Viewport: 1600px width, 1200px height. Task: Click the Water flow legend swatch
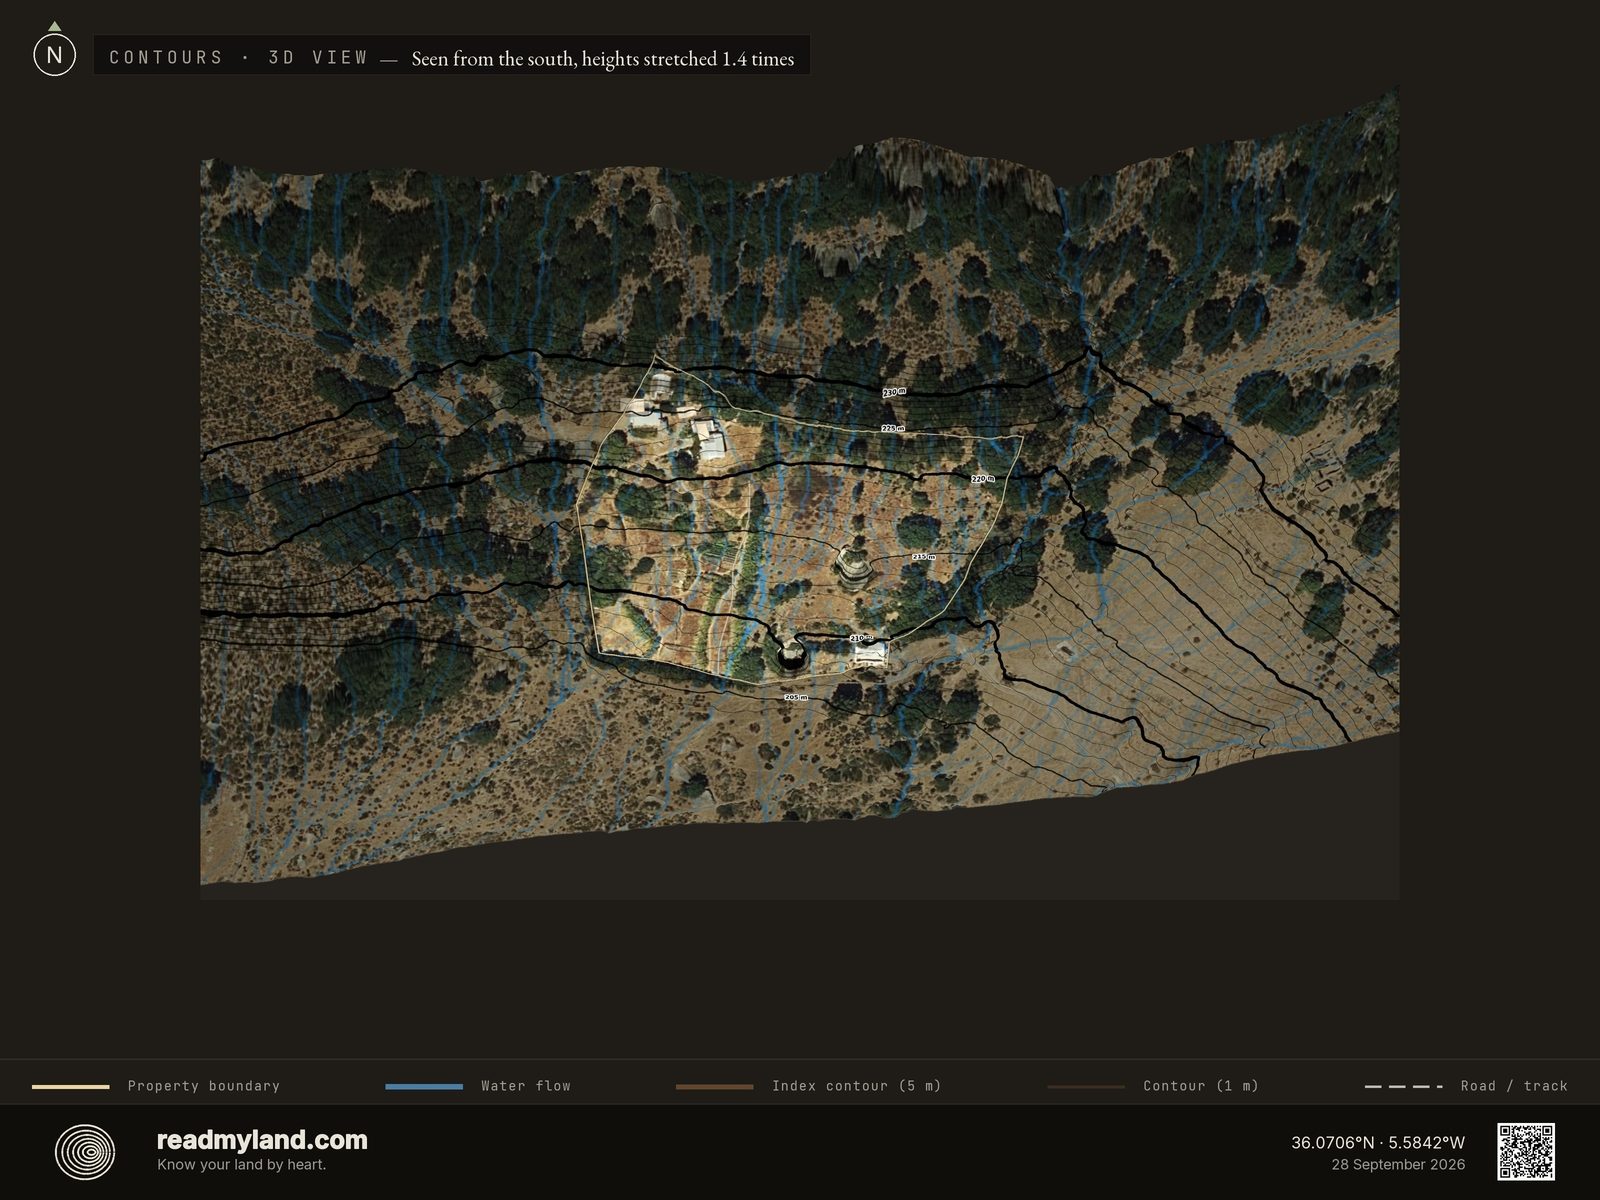tap(424, 1086)
